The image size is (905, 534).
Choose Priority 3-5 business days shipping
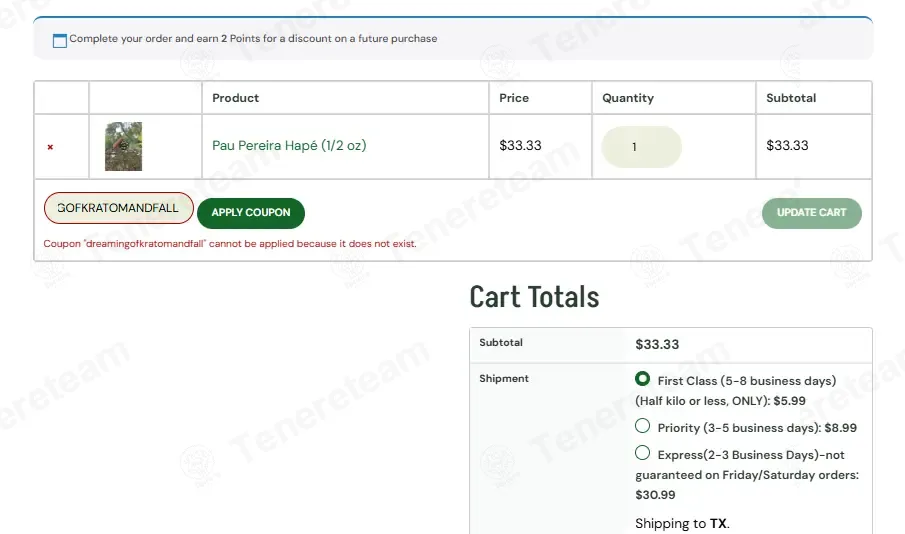point(642,426)
